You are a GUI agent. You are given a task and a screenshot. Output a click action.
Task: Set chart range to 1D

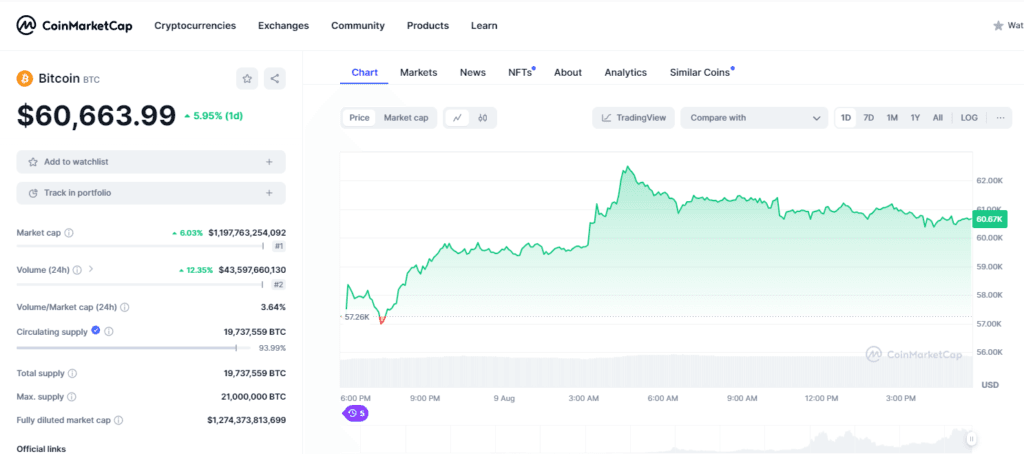(x=846, y=118)
